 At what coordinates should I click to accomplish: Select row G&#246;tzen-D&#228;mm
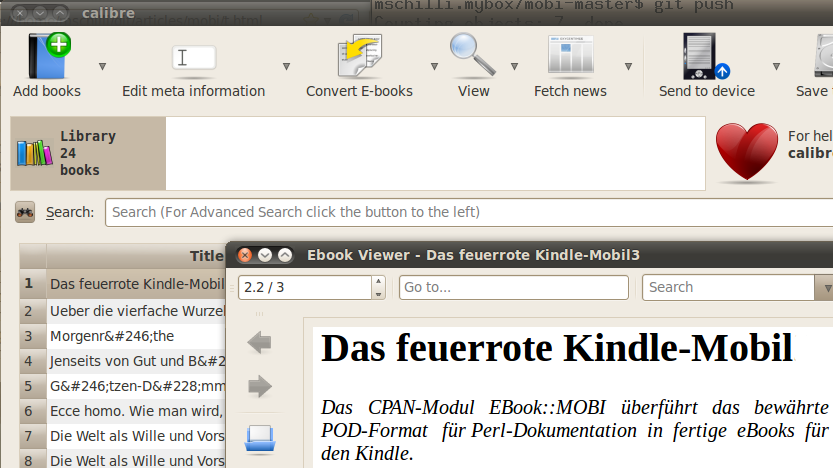click(x=136, y=386)
